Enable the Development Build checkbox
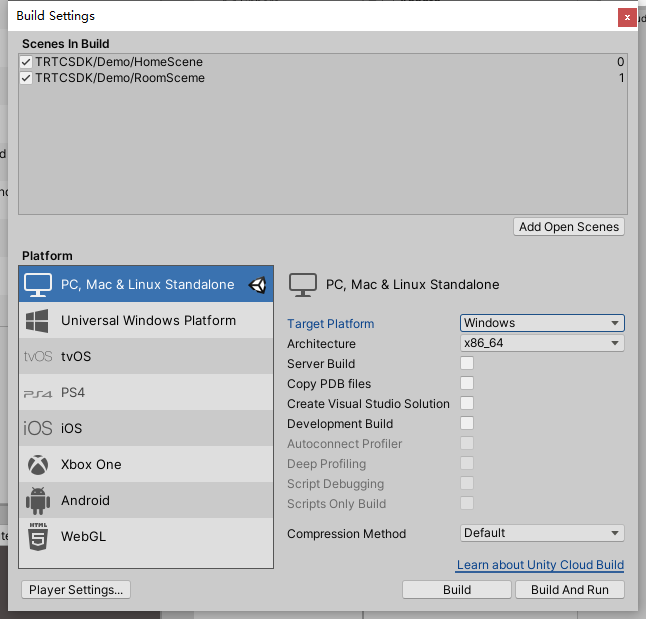This screenshot has height=619, width=646. point(467,423)
